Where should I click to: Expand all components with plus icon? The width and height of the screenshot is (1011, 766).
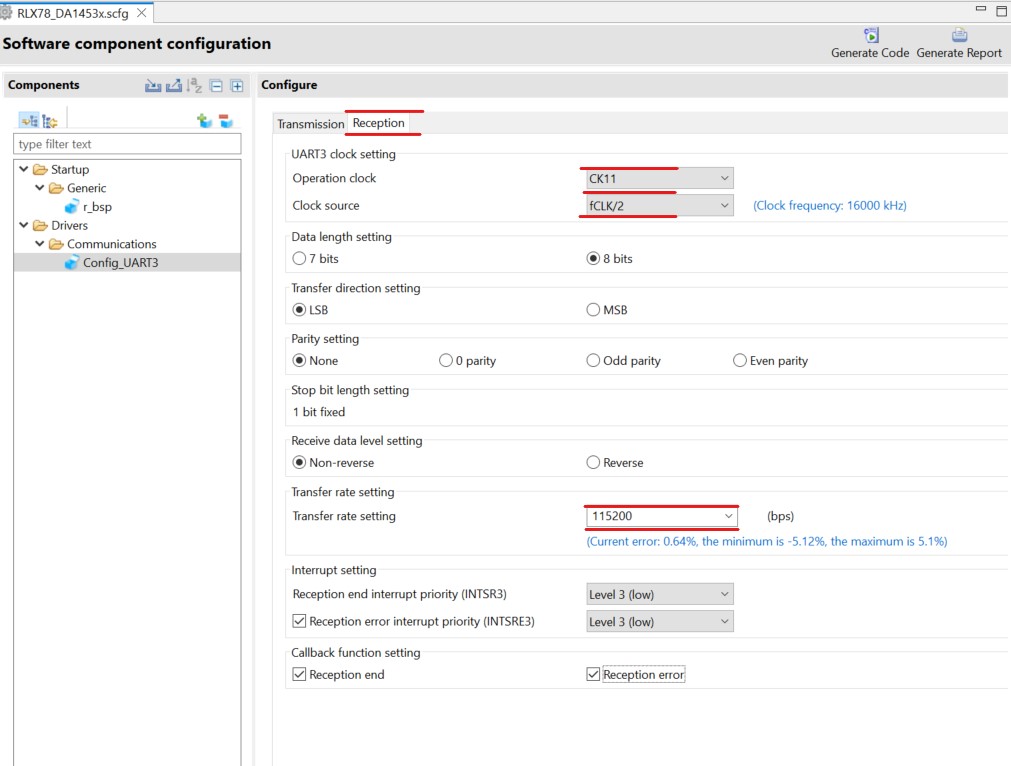(x=237, y=86)
